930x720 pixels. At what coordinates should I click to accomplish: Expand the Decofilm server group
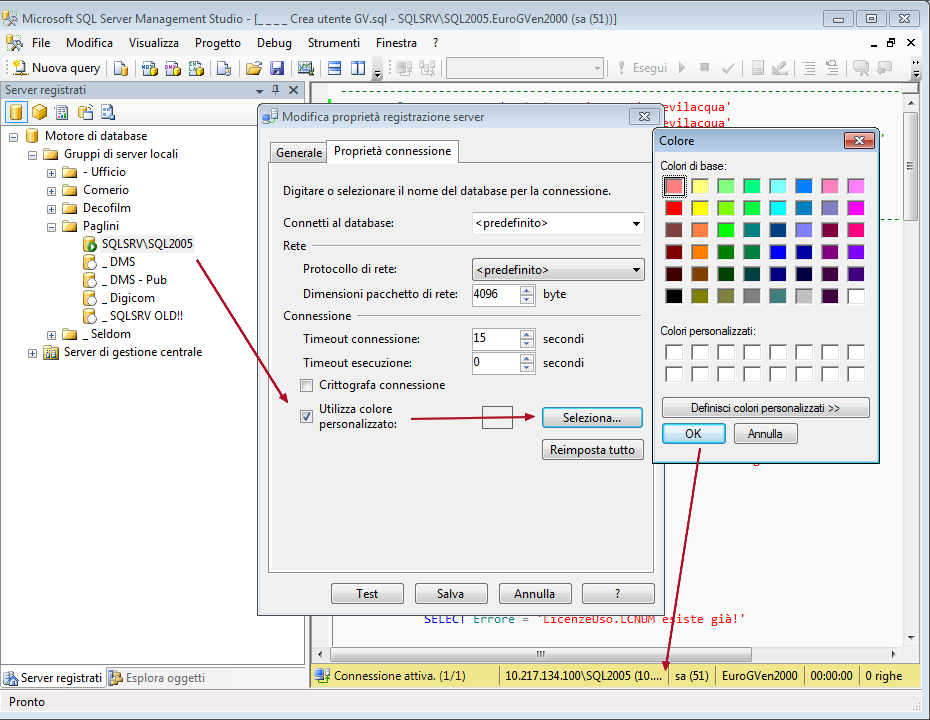click(x=52, y=209)
